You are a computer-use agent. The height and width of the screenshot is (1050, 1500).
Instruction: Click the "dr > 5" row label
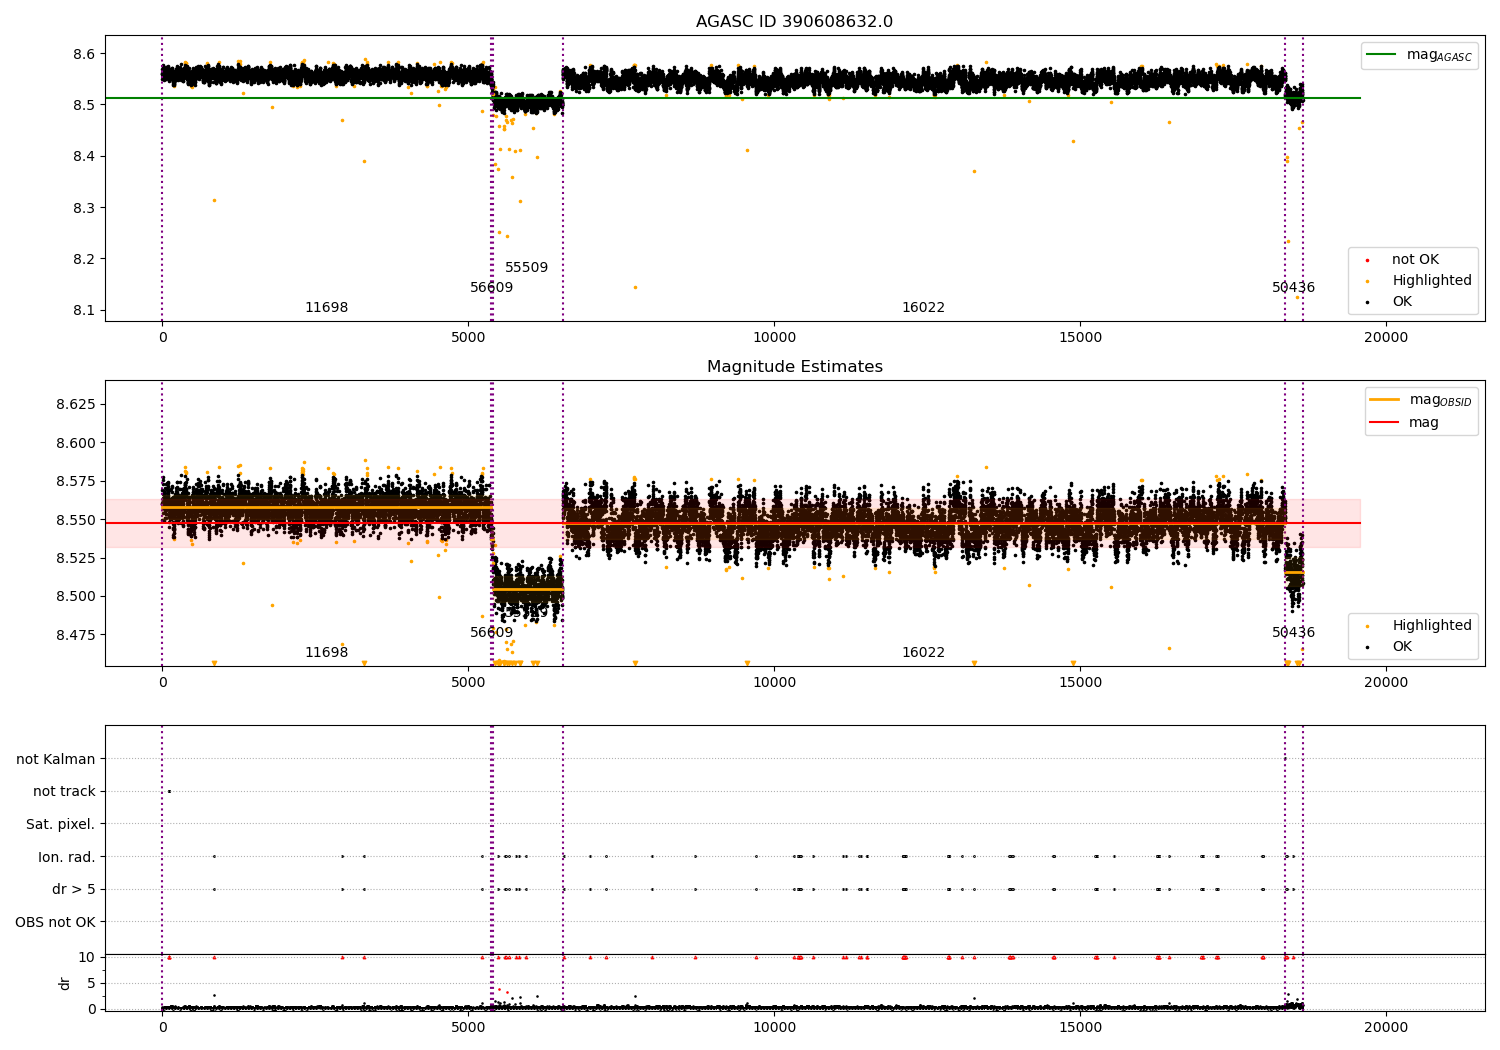[74, 889]
